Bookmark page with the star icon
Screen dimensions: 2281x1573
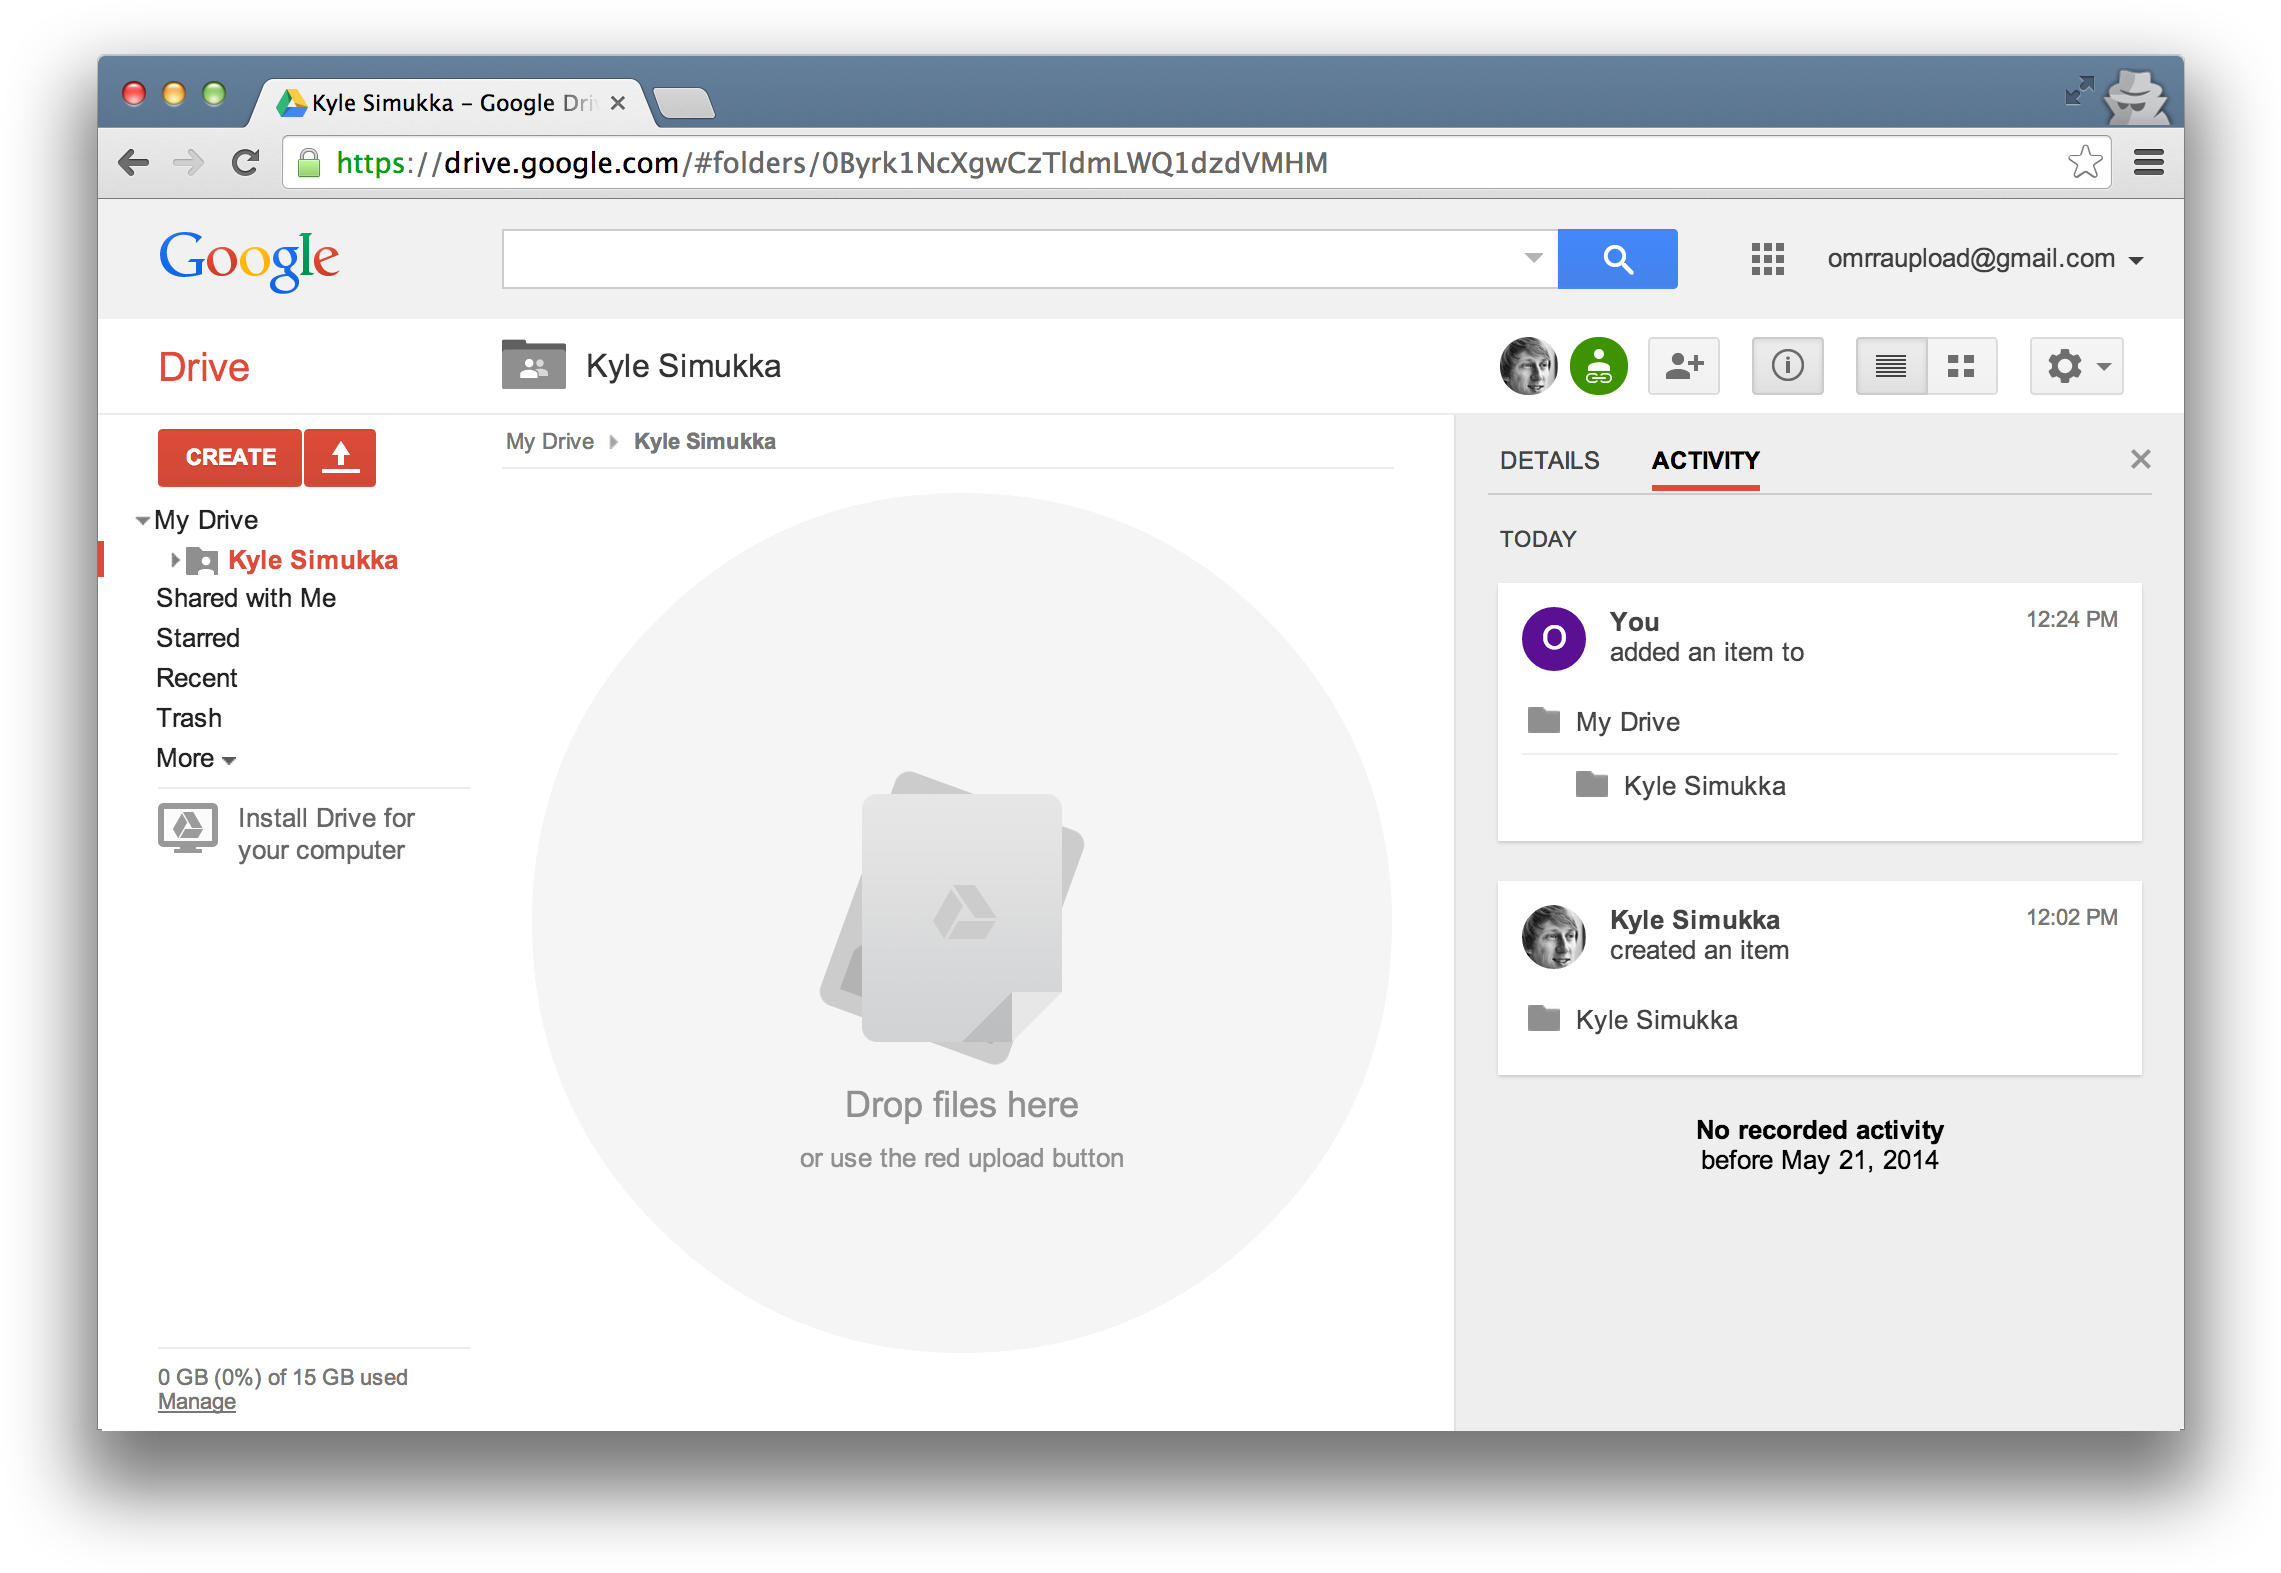[2085, 162]
